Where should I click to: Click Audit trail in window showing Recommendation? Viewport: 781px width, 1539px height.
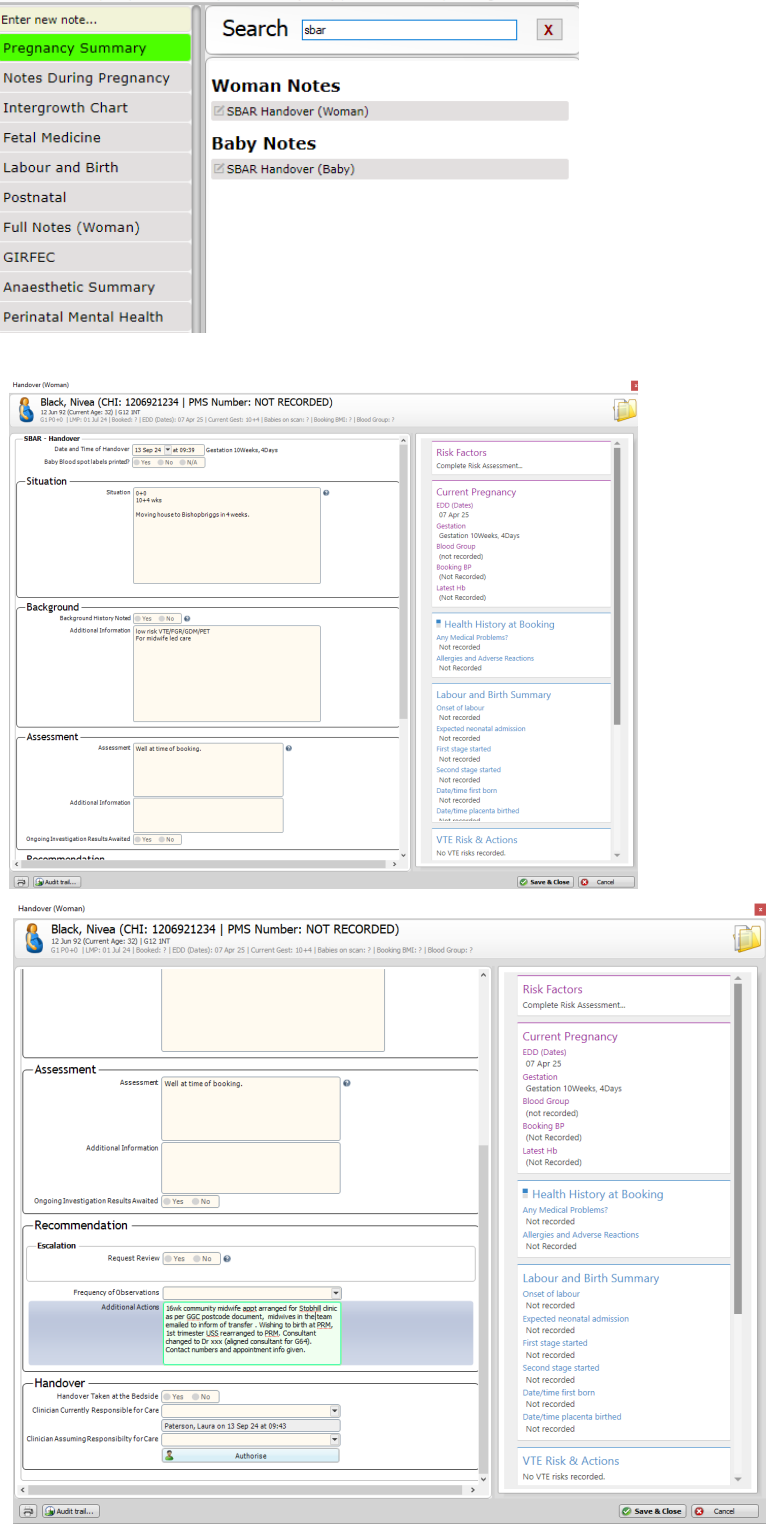pyautogui.click(x=69, y=1511)
